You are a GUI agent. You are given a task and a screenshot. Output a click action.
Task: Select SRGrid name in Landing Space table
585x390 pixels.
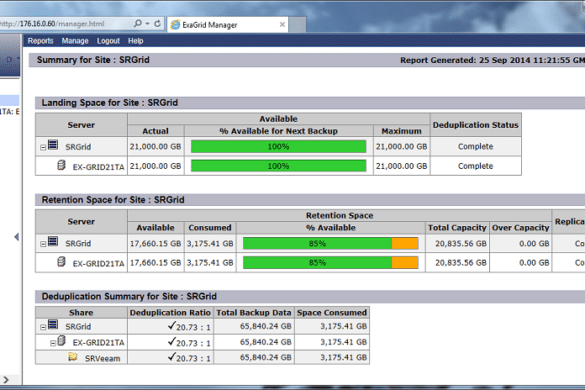(78, 147)
